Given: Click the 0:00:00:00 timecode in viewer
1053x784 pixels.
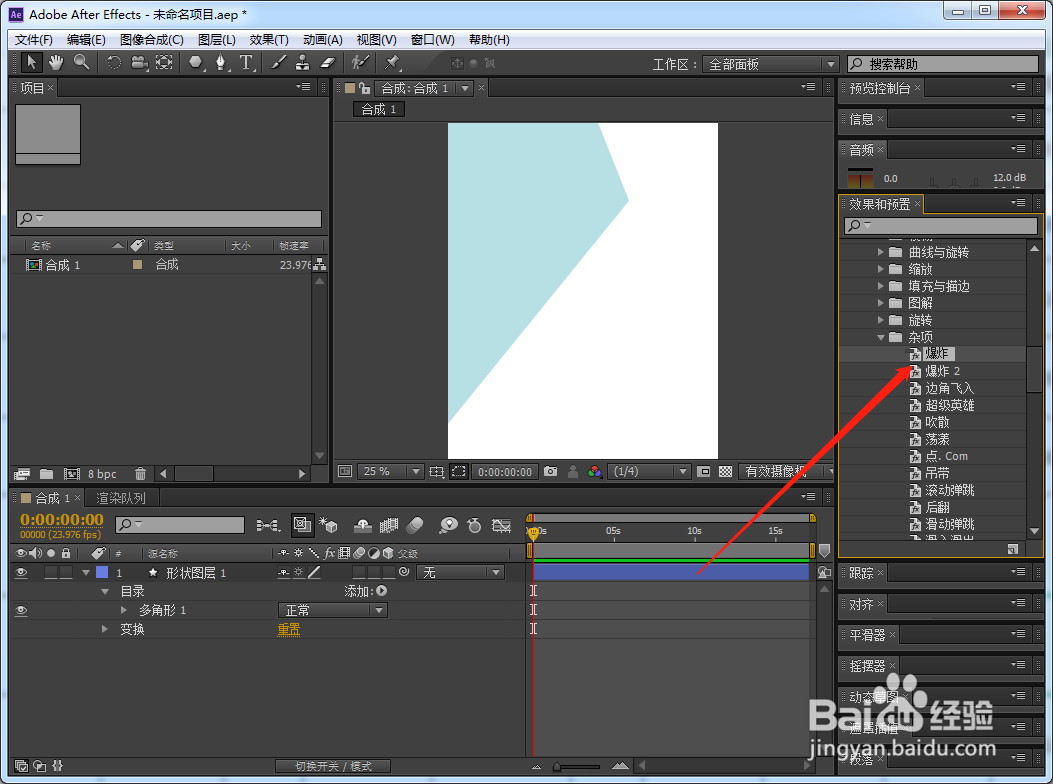Looking at the screenshot, I should coord(505,472).
